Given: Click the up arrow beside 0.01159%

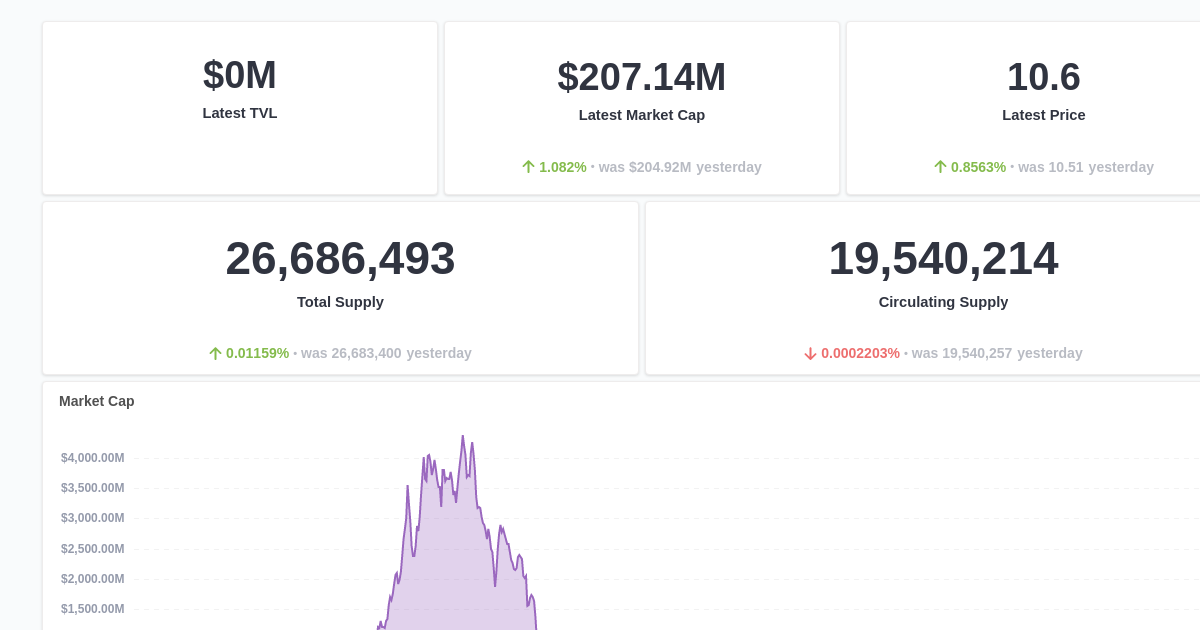Looking at the screenshot, I should [213, 353].
